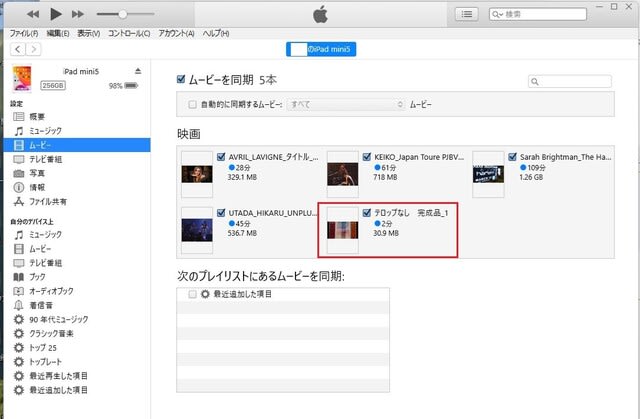Click the テロップなし 完成品_1 thumbnail
Screen dimensions: 640x419
[x=343, y=230]
